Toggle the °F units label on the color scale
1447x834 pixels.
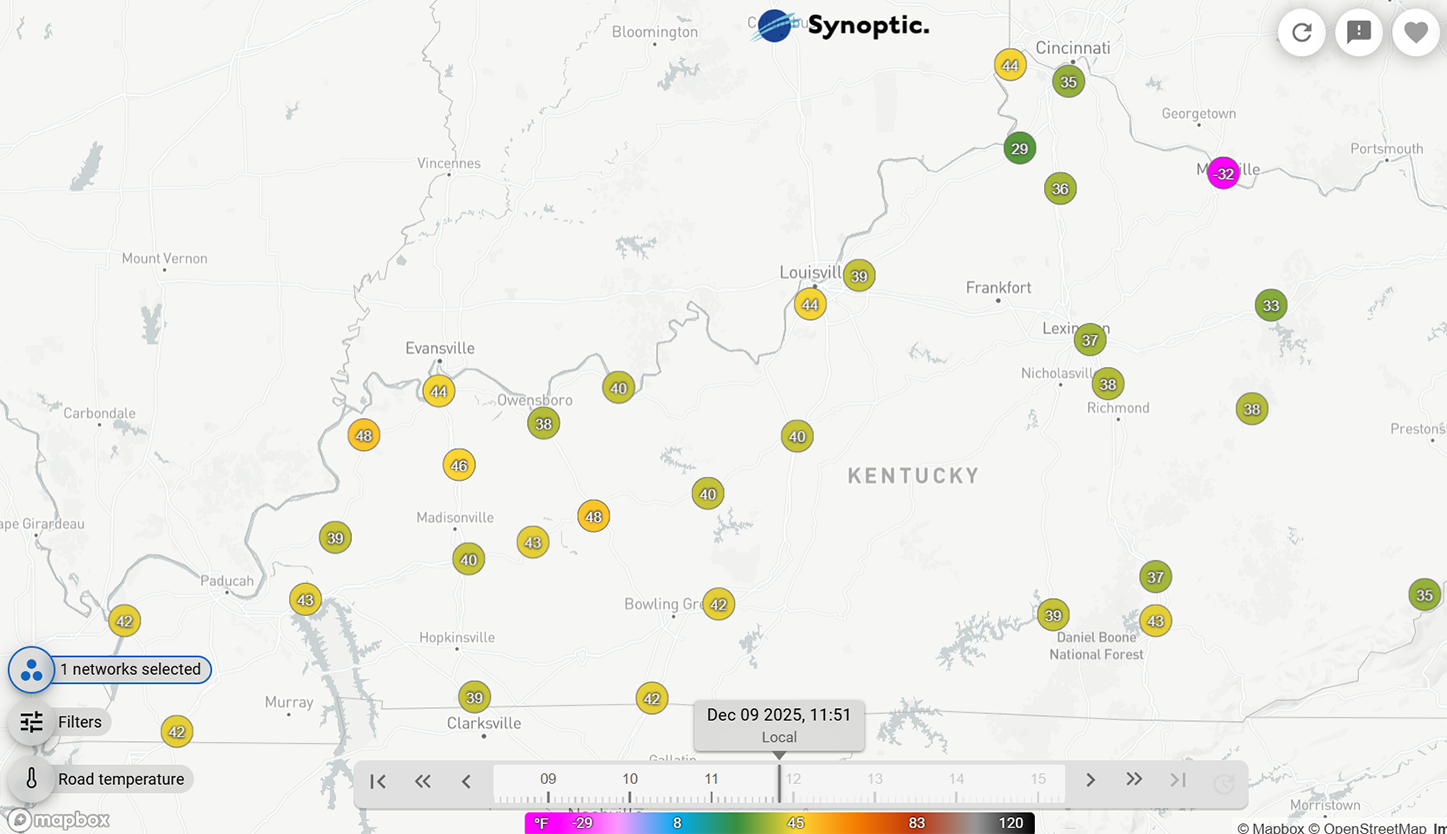click(541, 823)
